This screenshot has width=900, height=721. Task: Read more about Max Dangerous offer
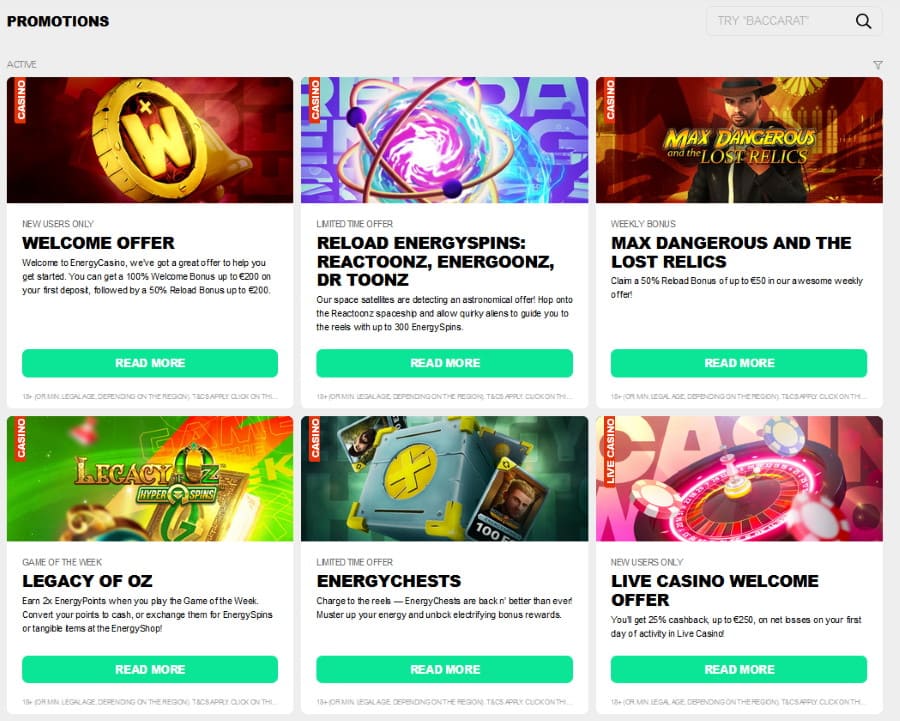739,363
